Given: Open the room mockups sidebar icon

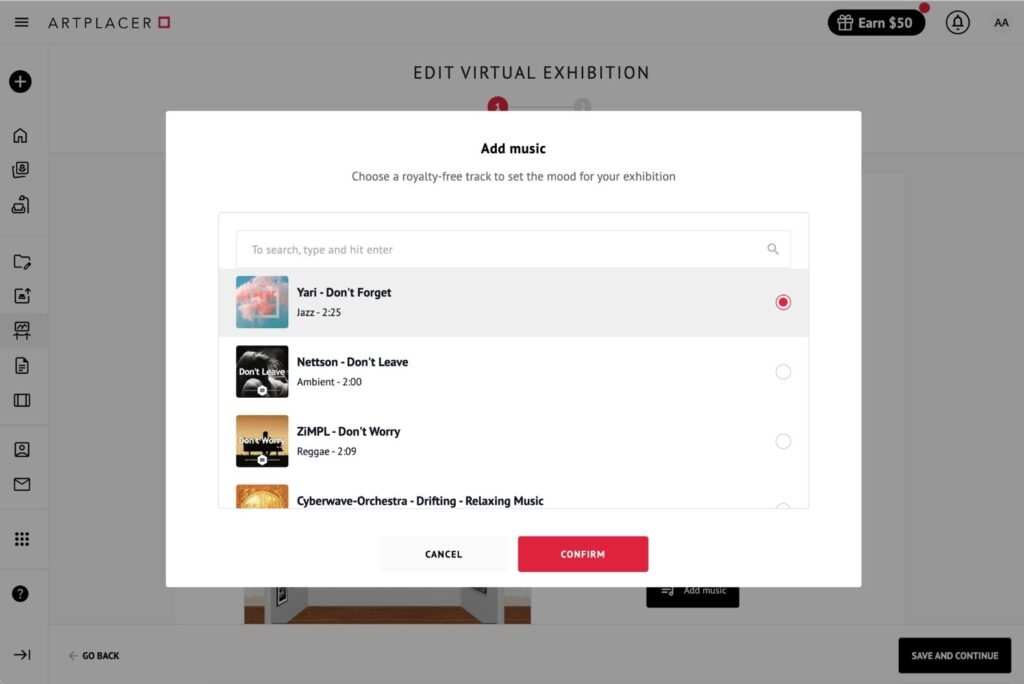Looking at the screenshot, I should (20, 204).
